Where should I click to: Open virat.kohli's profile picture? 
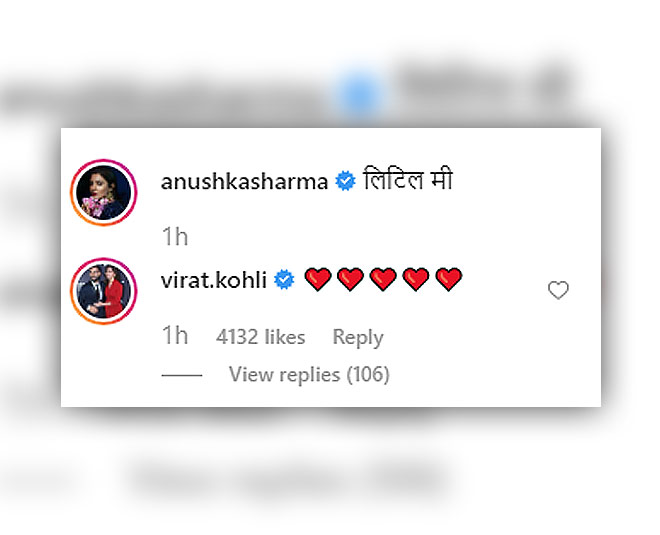pyautogui.click(x=104, y=291)
